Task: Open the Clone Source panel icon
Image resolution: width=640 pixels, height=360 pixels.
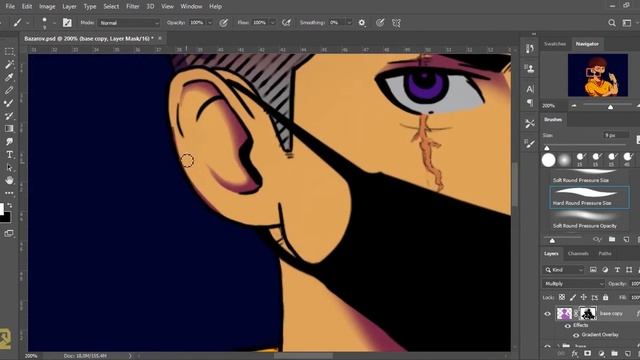Action: click(x=530, y=69)
